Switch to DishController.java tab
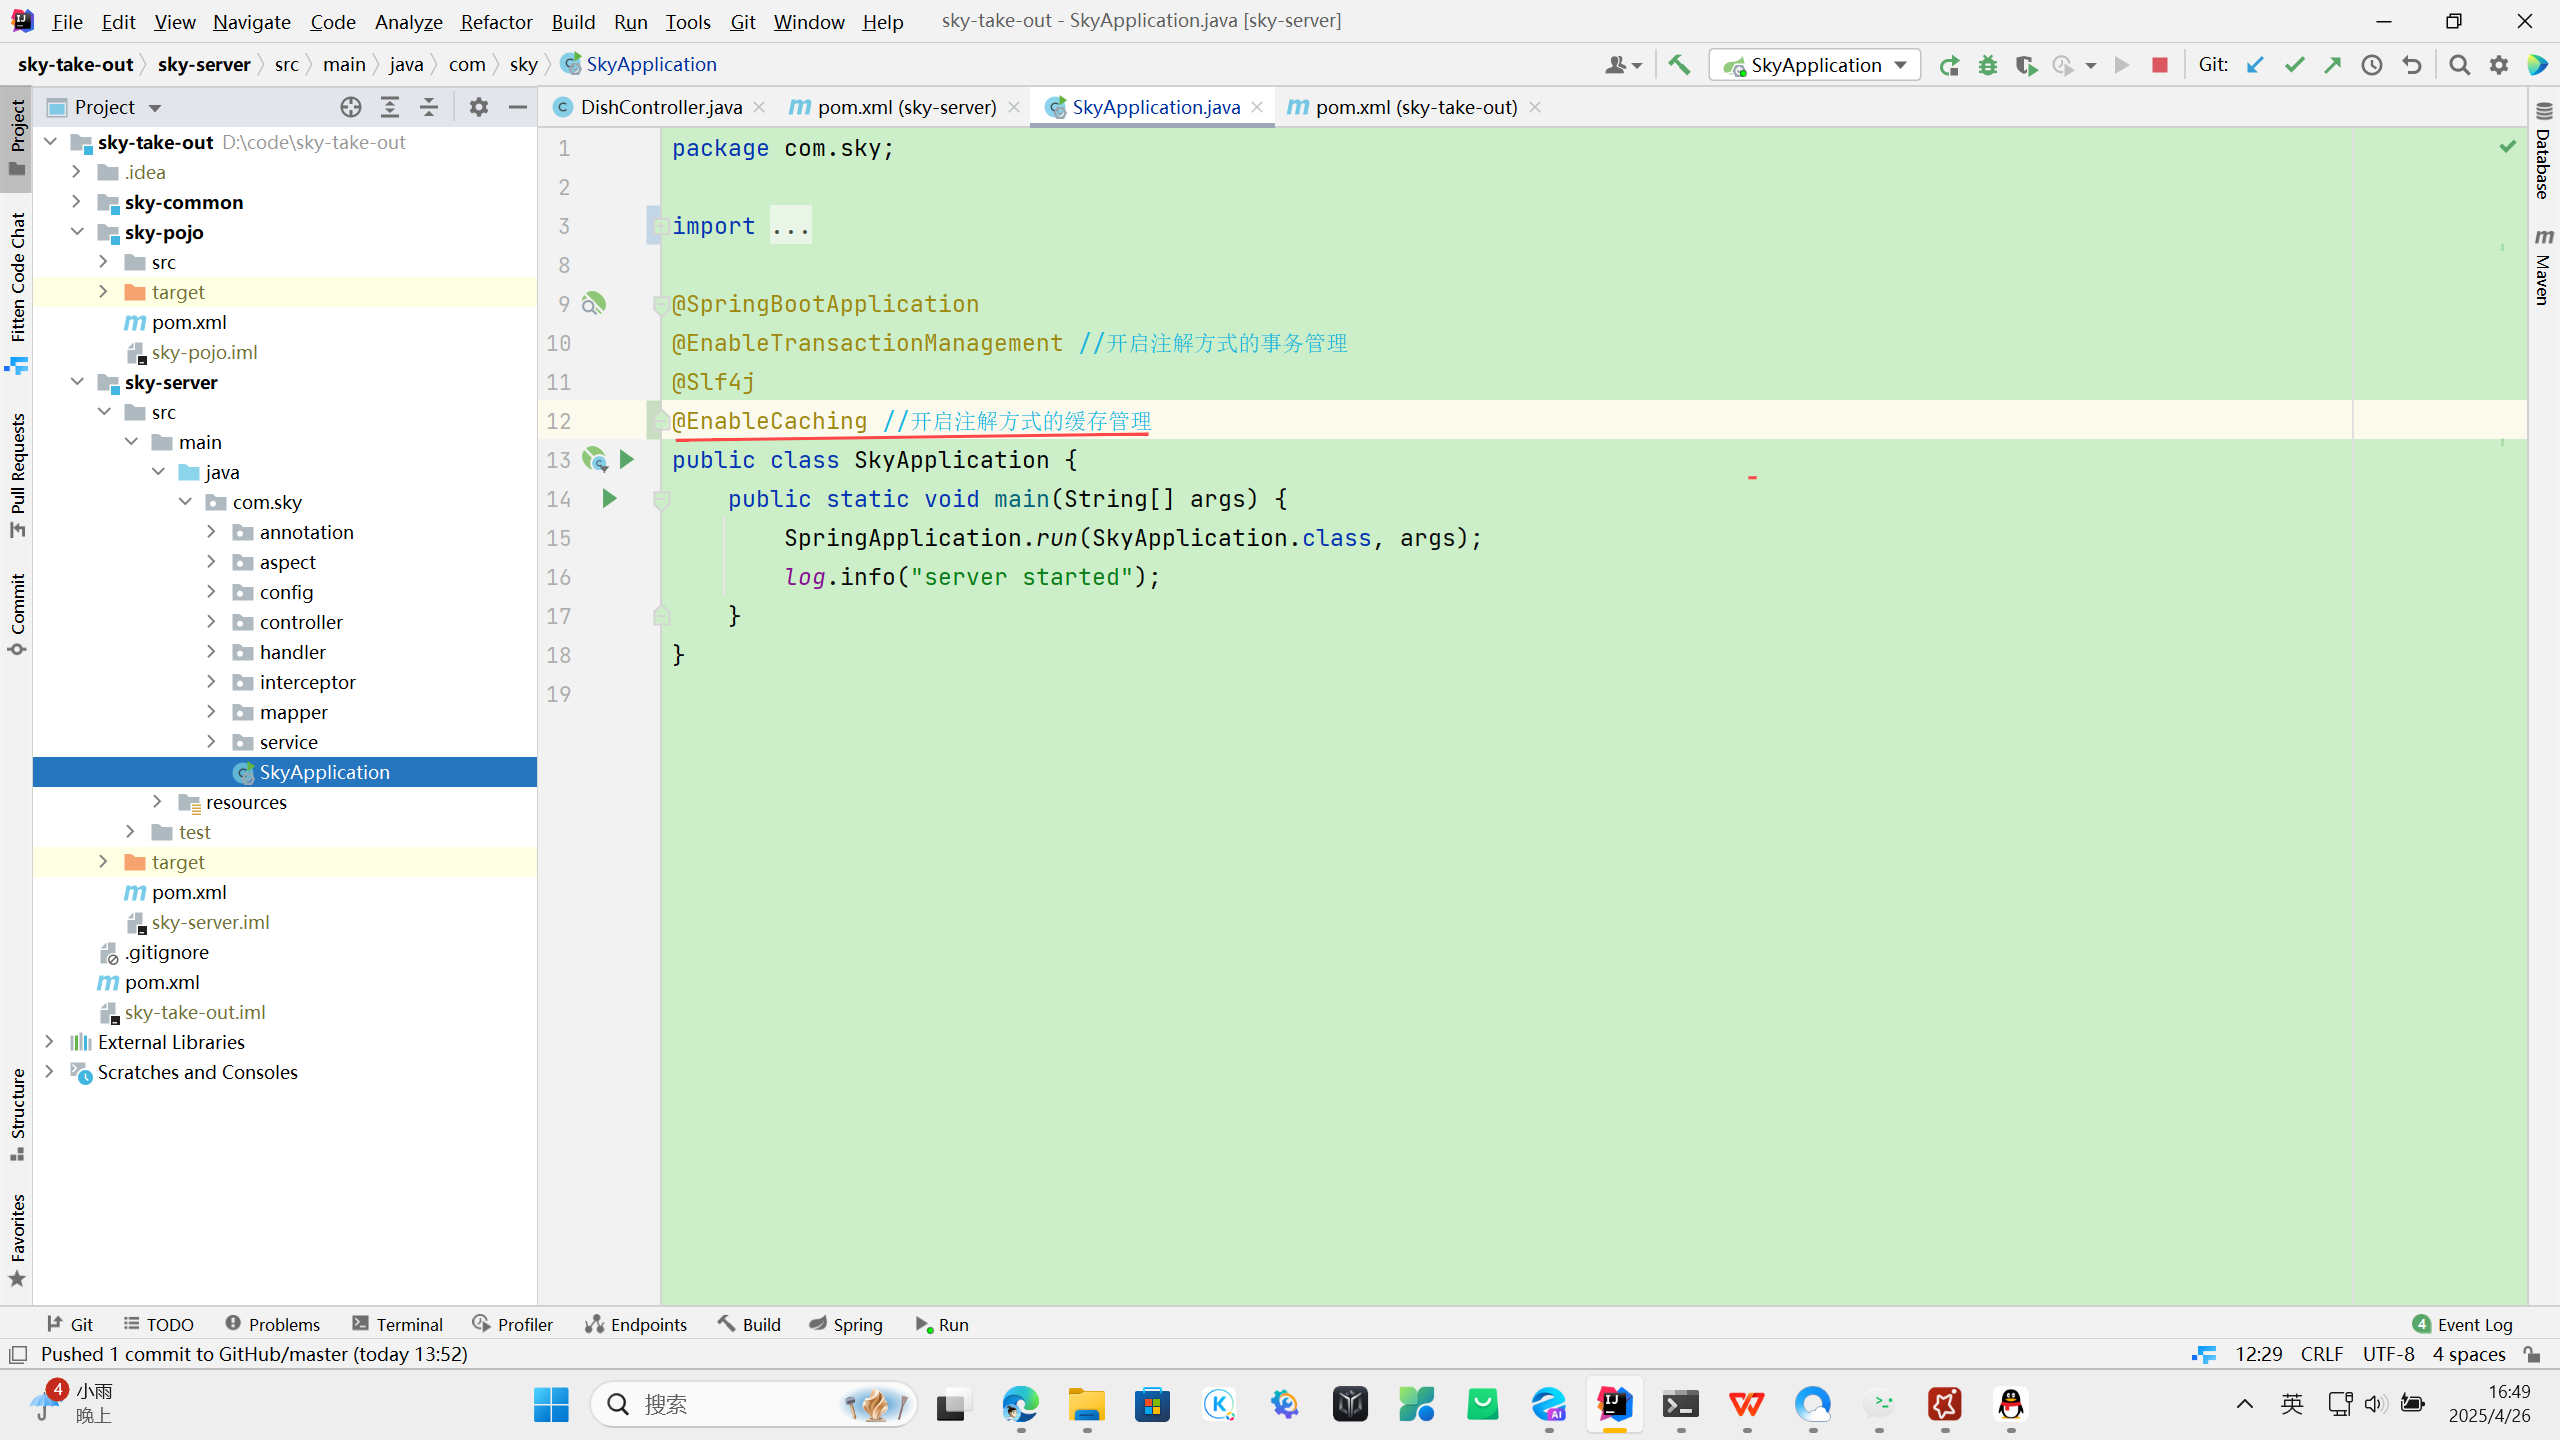This screenshot has width=2560, height=1440. point(660,107)
